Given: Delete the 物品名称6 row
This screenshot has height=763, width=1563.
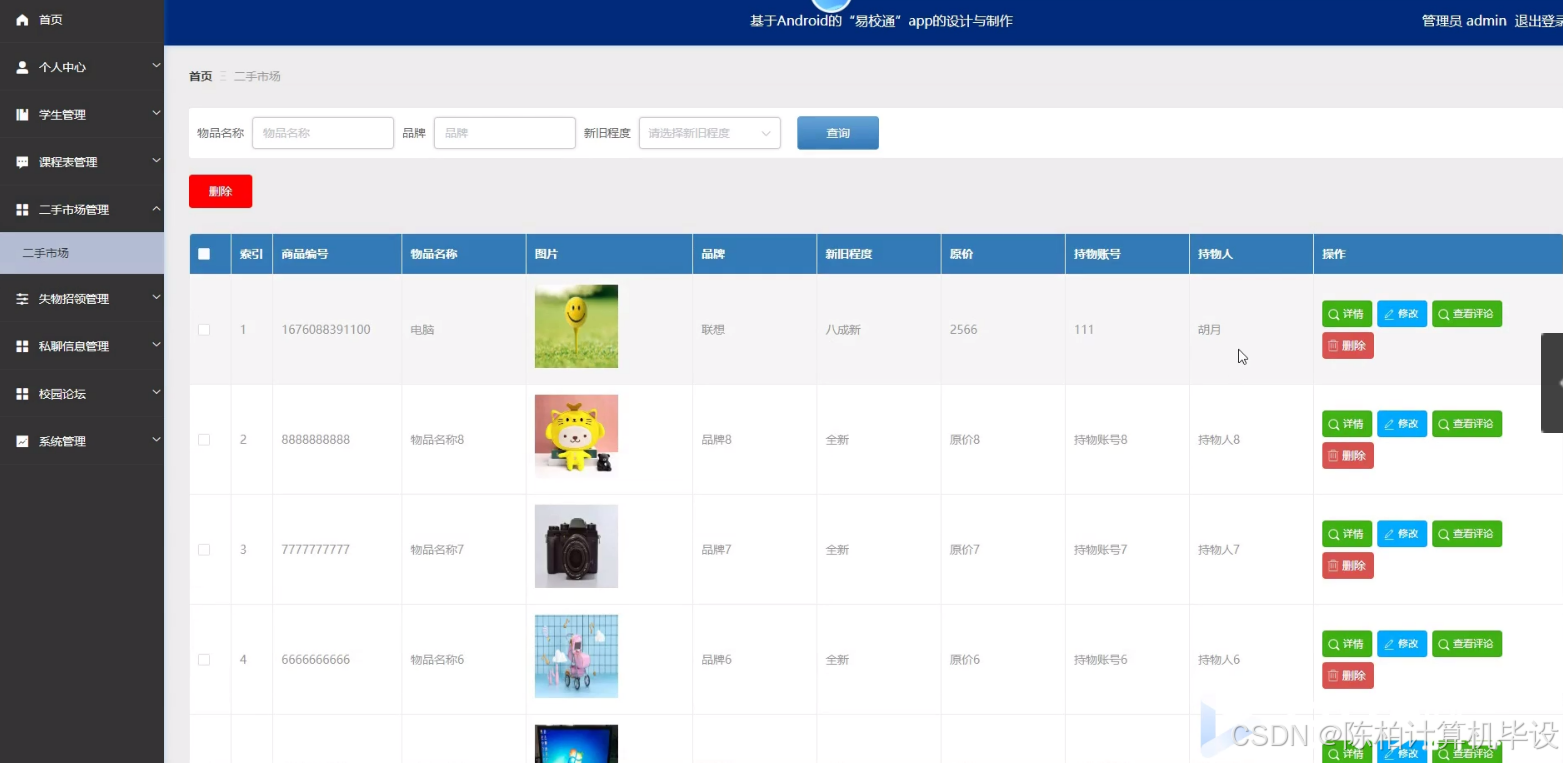Looking at the screenshot, I should 1347,676.
